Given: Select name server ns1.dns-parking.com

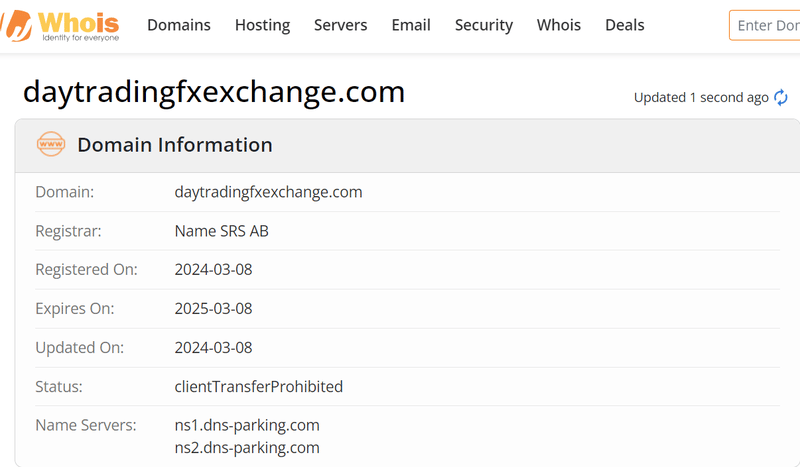Looking at the screenshot, I should coord(247,425).
